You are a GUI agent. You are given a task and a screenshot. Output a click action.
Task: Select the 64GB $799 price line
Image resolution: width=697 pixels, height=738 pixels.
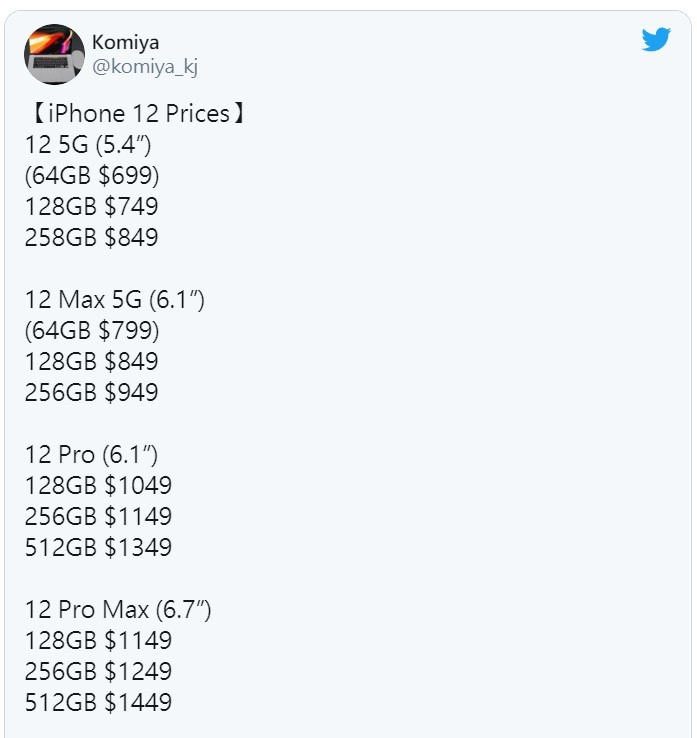[92, 331]
